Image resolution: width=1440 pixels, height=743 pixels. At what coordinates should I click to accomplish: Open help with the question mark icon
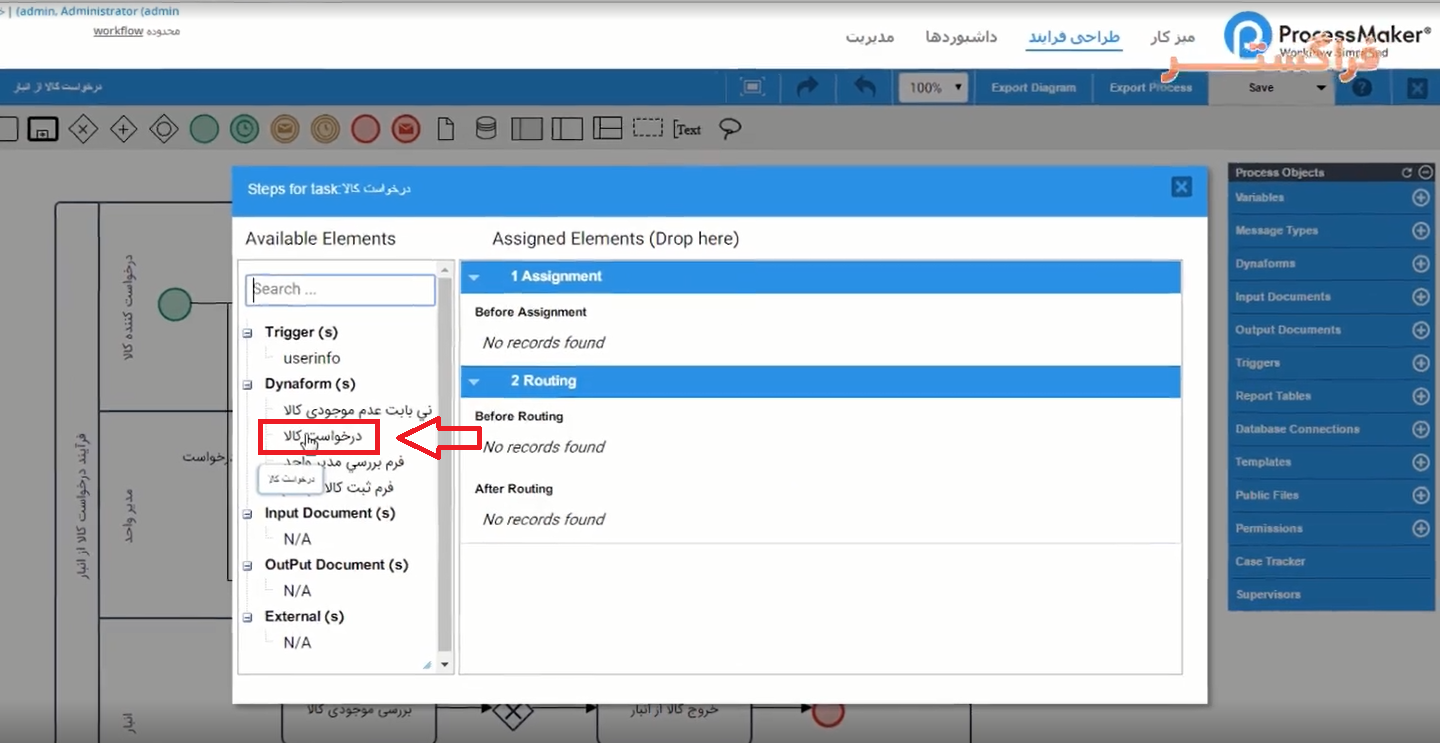[1362, 88]
